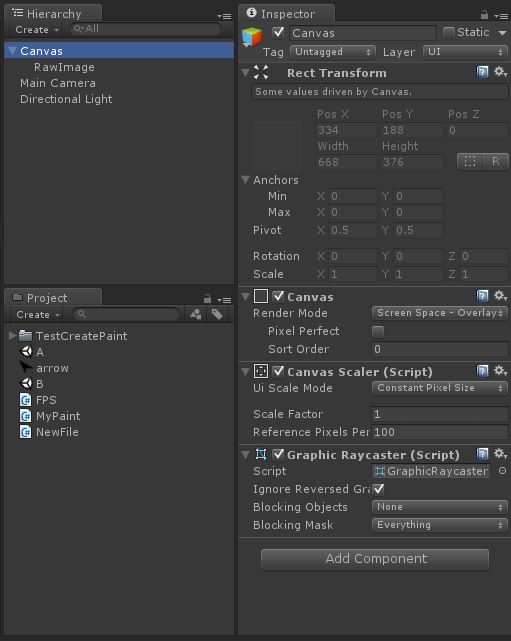This screenshot has width=511, height=641.
Task: Open Canvas component gear settings menu
Action: 500,296
